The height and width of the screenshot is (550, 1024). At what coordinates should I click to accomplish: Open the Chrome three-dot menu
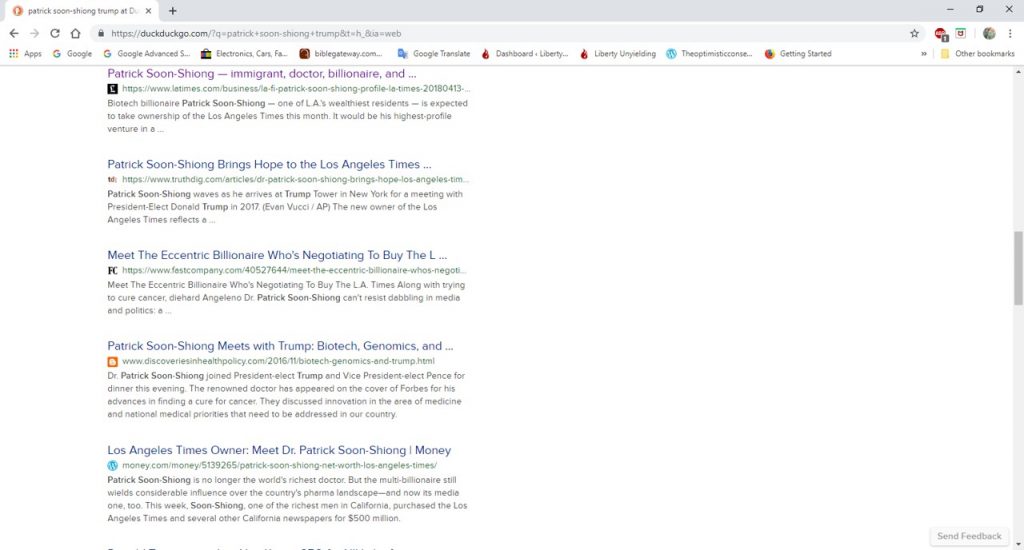pos(1010,33)
